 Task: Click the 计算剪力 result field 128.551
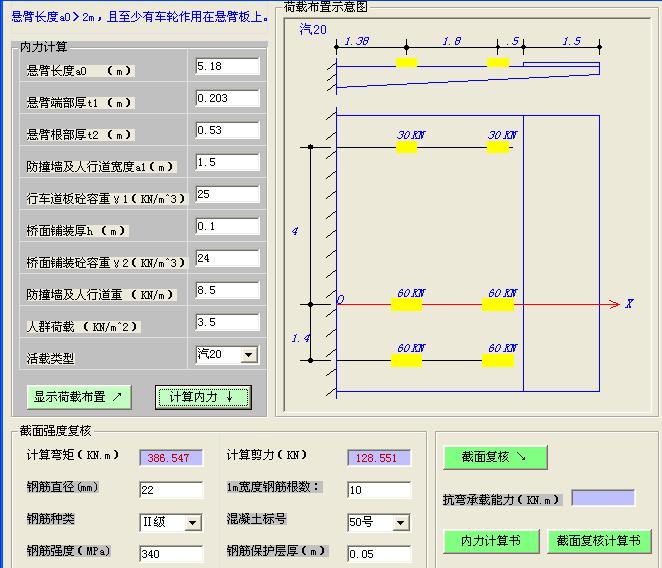point(379,458)
